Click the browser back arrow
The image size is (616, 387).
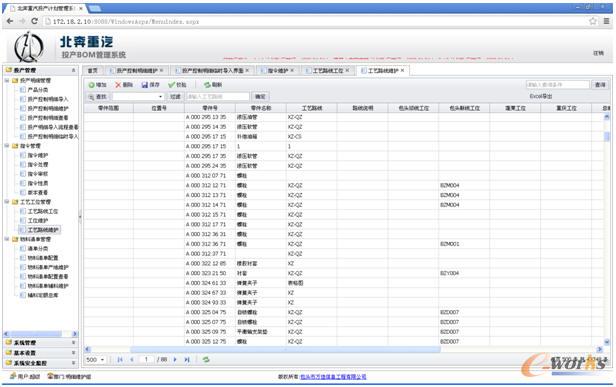[x=10, y=21]
